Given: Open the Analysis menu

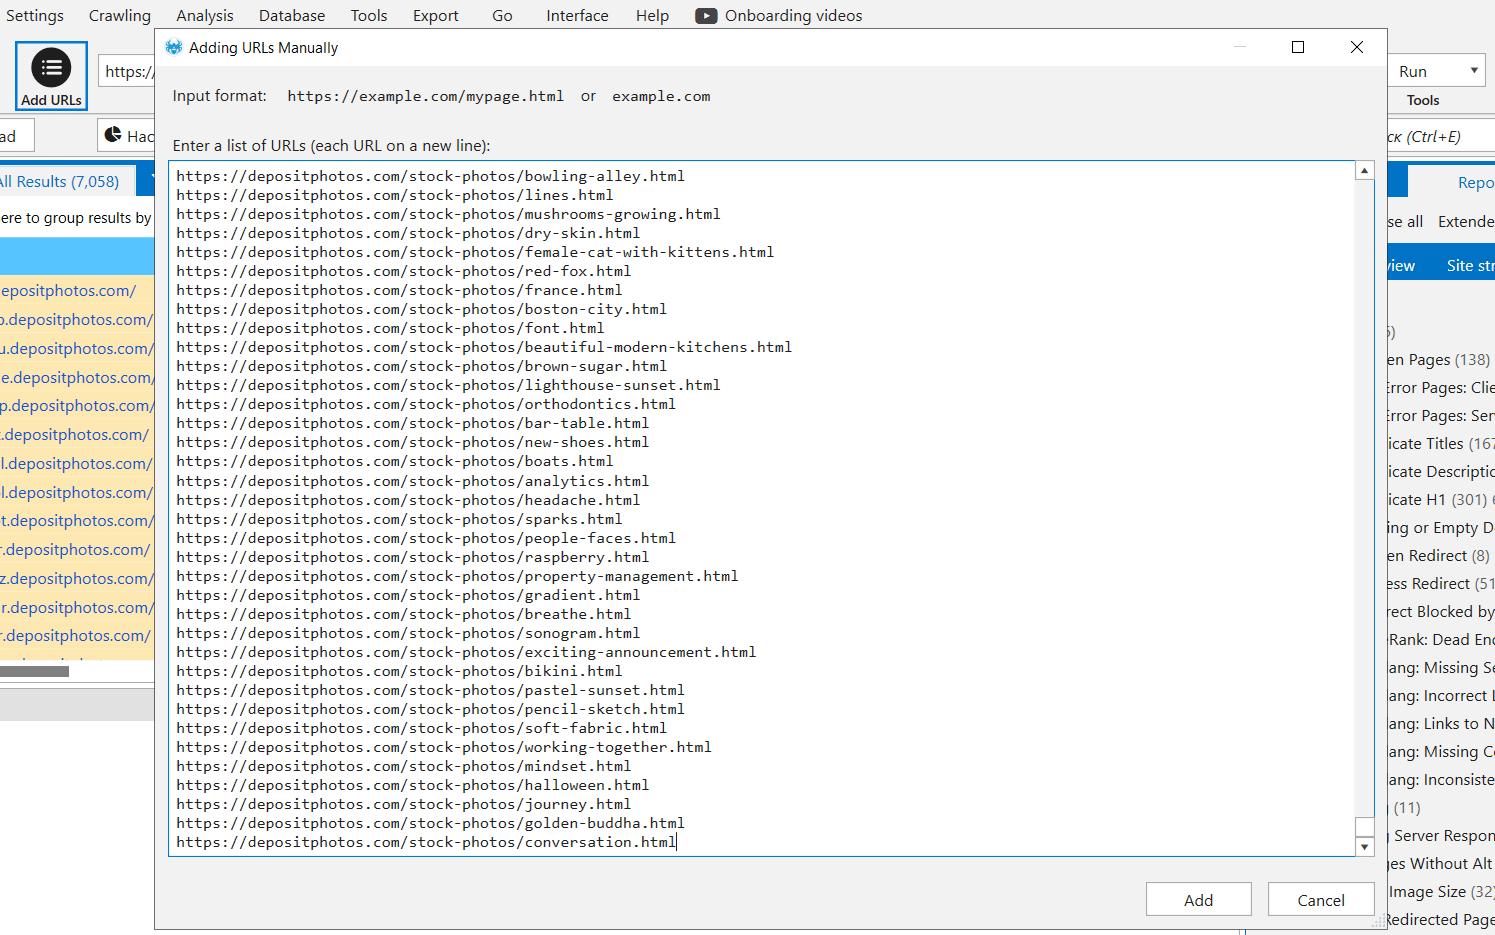Looking at the screenshot, I should pos(205,15).
